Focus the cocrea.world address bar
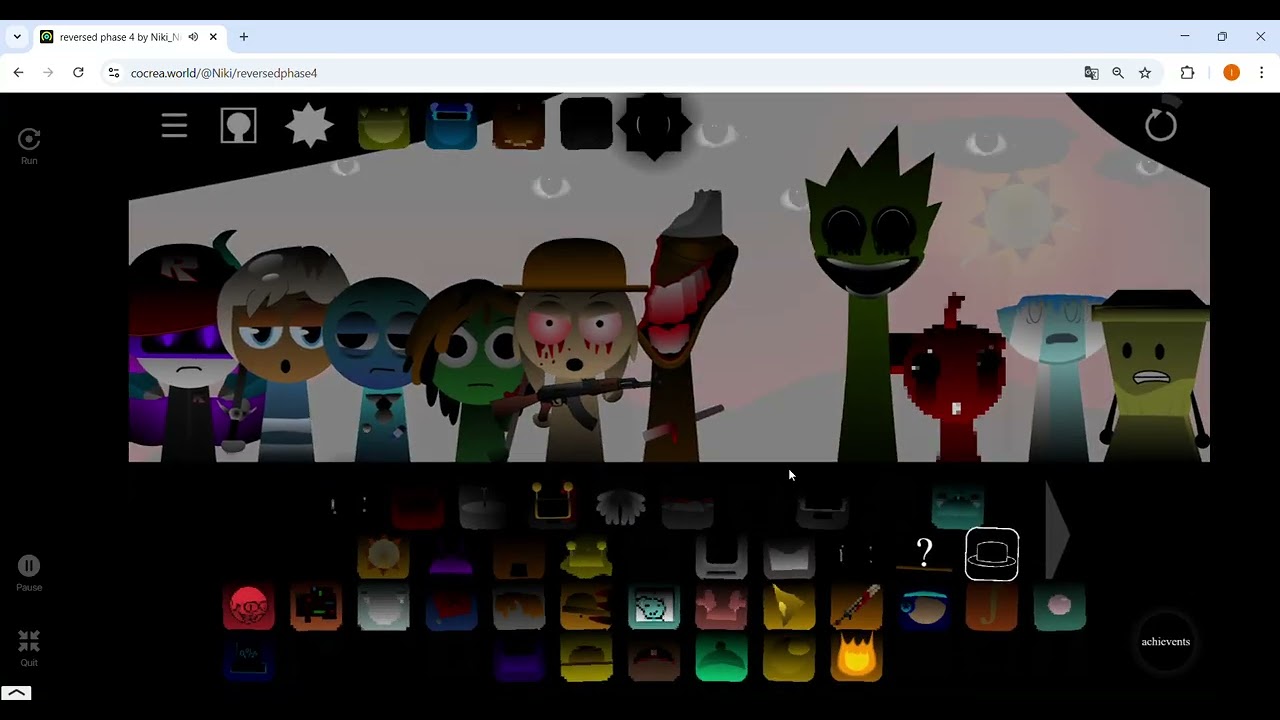 click(x=590, y=73)
